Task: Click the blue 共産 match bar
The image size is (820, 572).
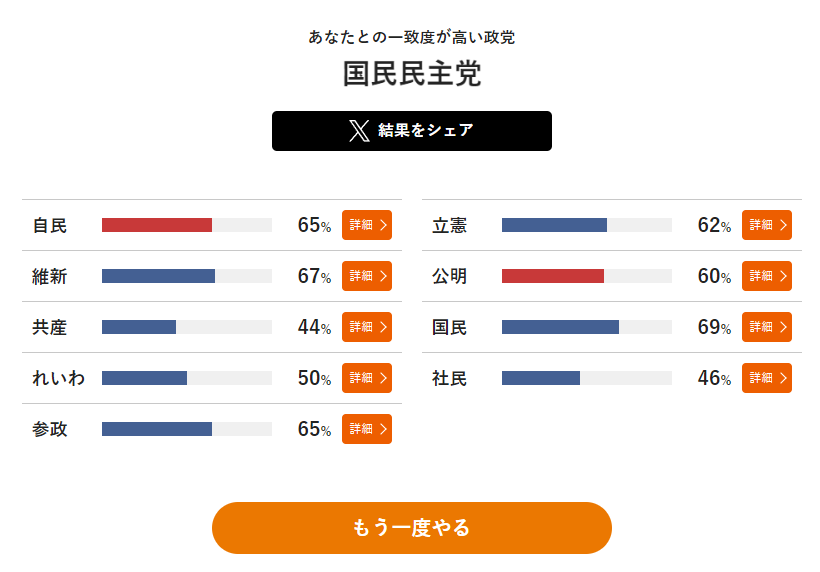Action: click(139, 327)
